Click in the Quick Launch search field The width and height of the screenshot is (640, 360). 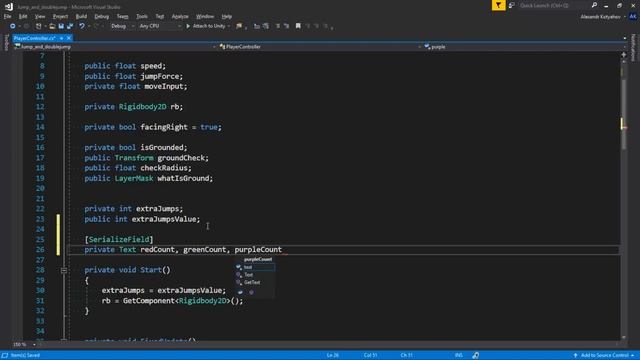tap(553, 5)
